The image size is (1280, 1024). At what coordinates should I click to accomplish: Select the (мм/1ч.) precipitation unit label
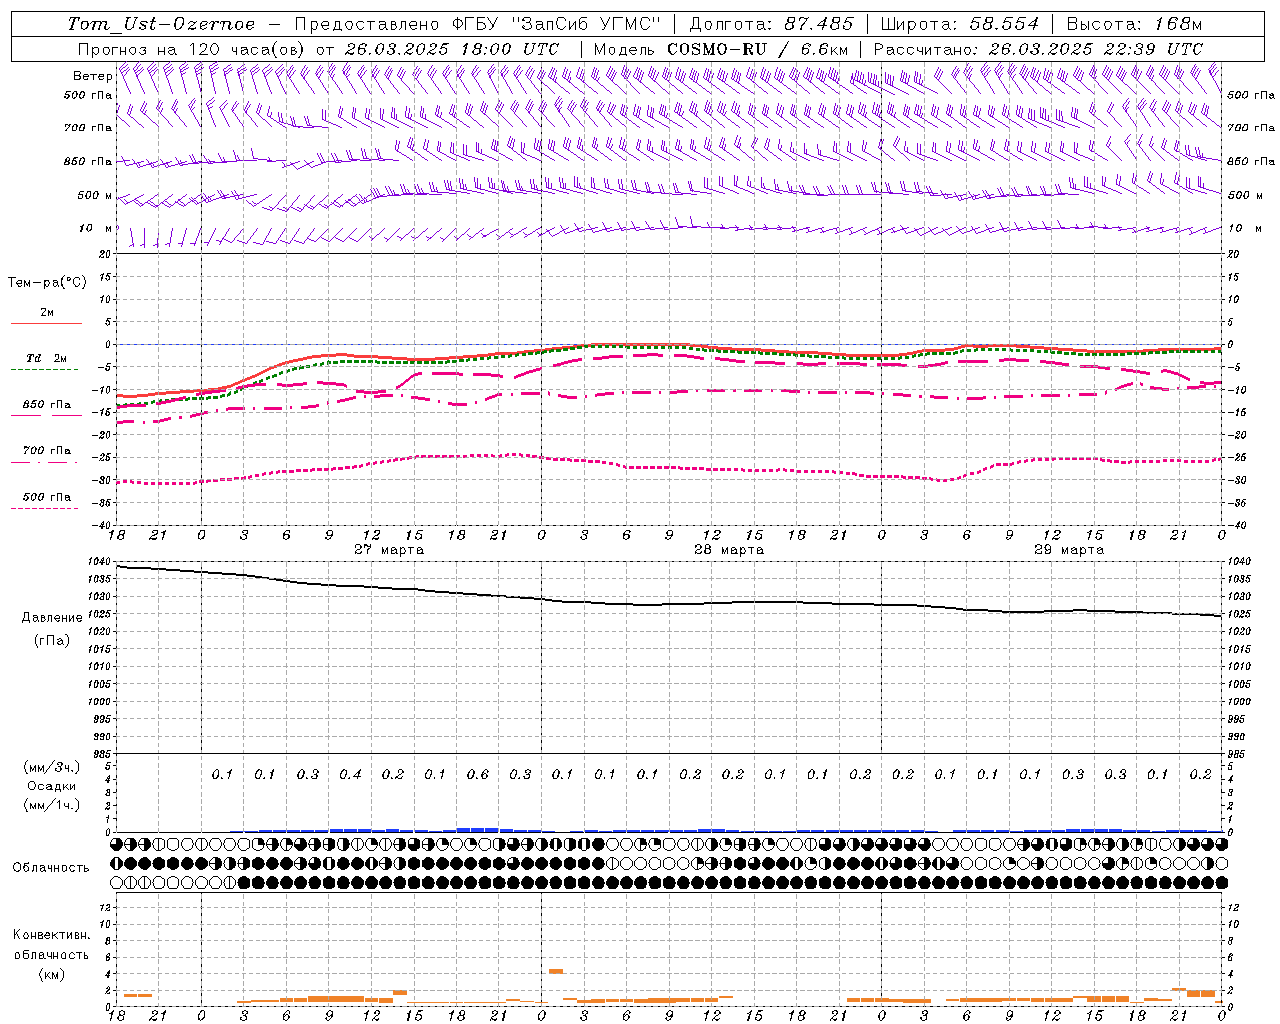[x=52, y=805]
